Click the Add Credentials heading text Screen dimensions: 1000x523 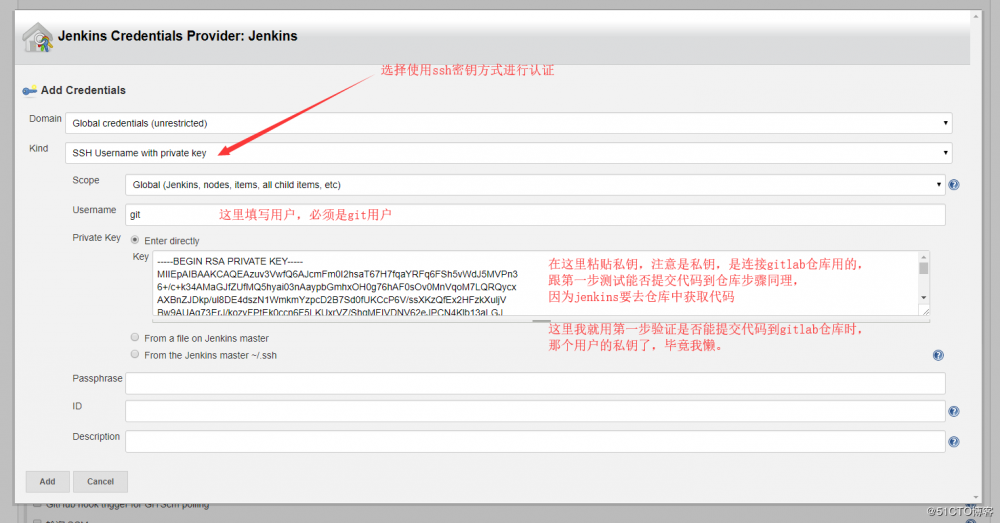point(83,91)
